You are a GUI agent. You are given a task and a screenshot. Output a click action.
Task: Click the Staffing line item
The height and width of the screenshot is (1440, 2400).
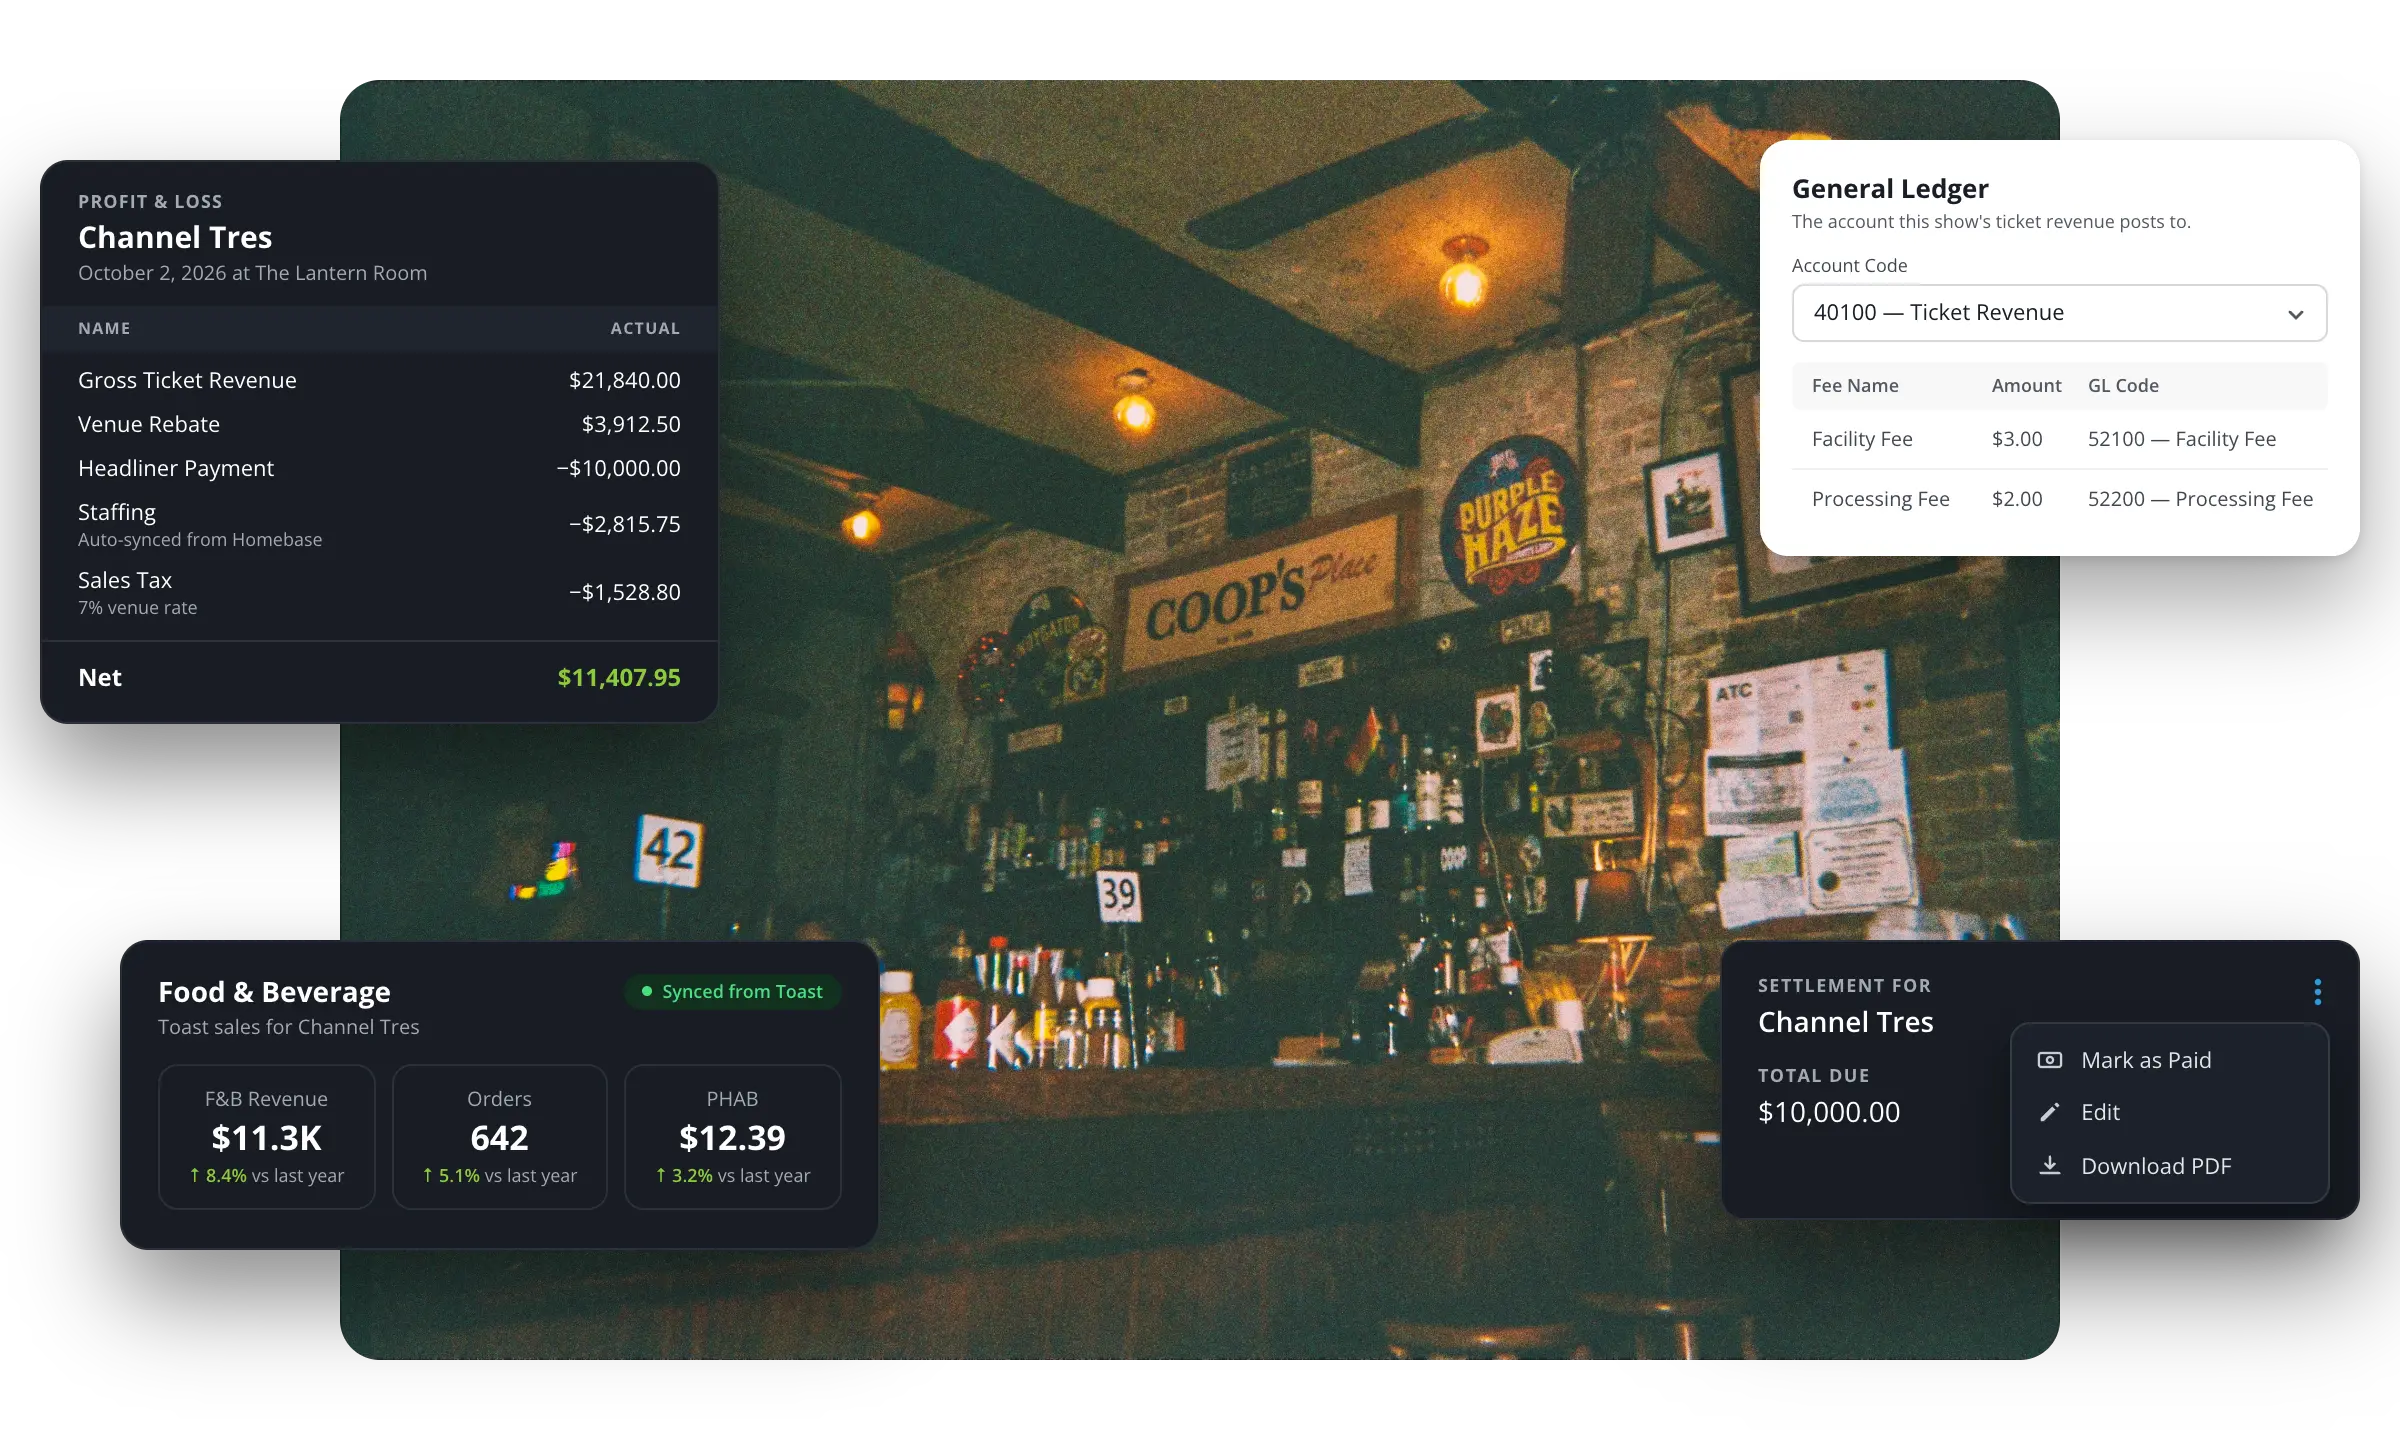coord(379,524)
